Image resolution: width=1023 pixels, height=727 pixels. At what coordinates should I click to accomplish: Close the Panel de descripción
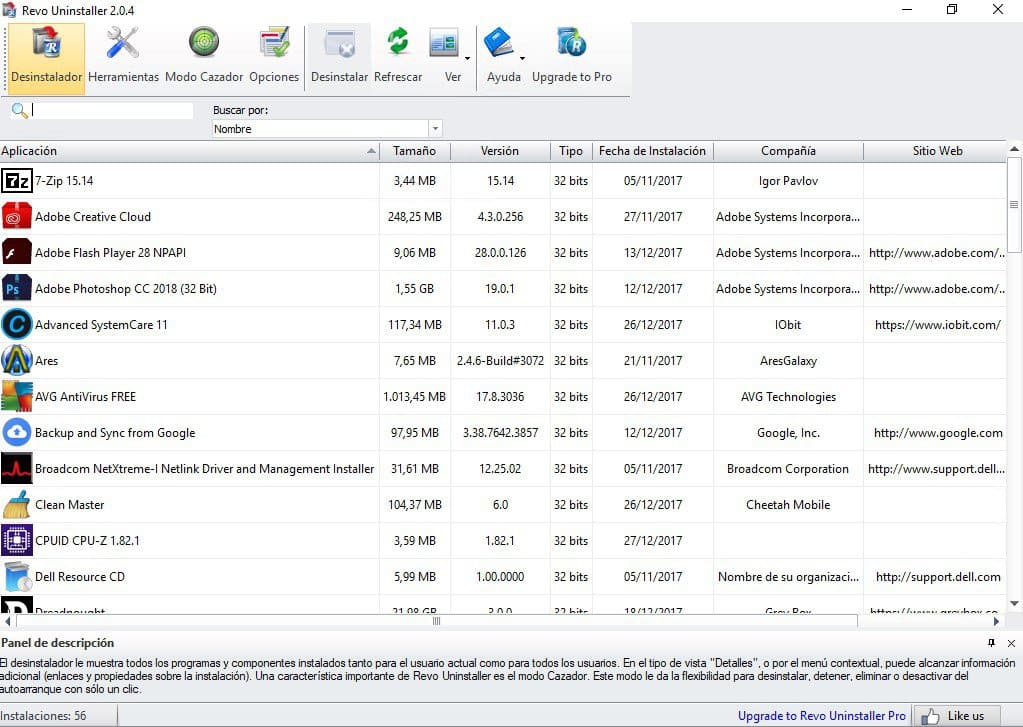(x=1011, y=643)
